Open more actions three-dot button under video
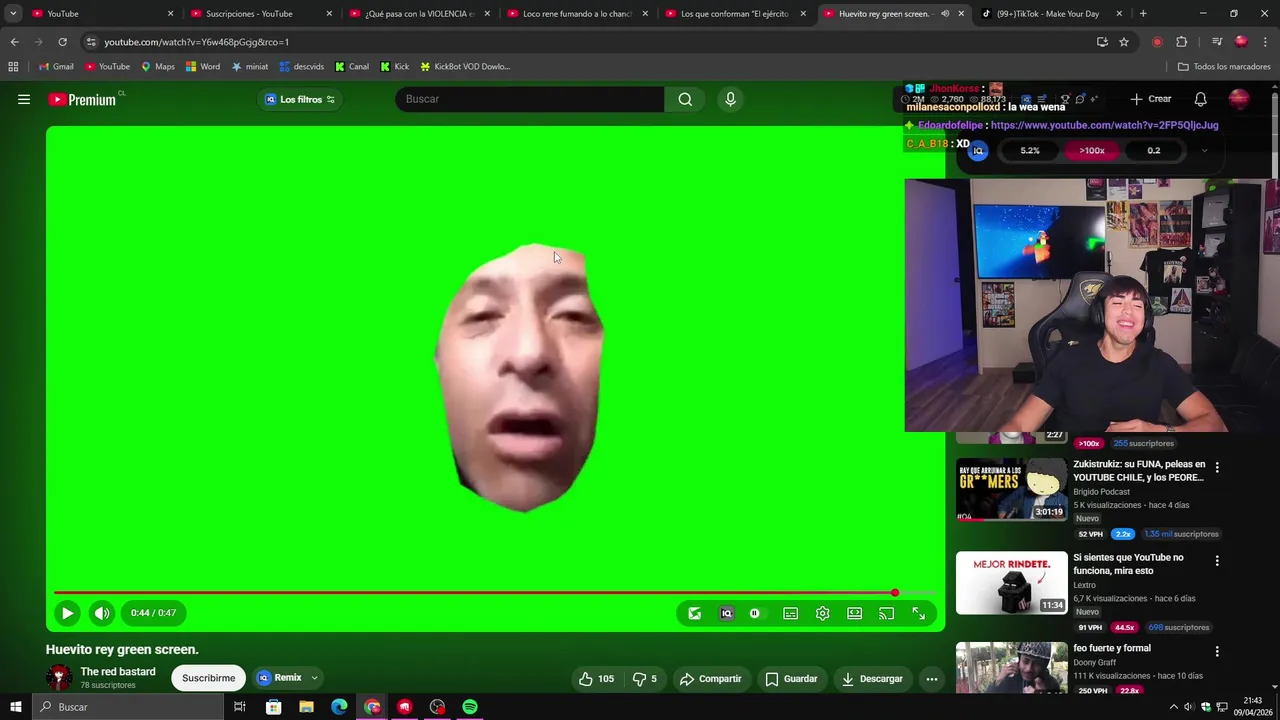The width and height of the screenshot is (1280, 720). tap(931, 679)
